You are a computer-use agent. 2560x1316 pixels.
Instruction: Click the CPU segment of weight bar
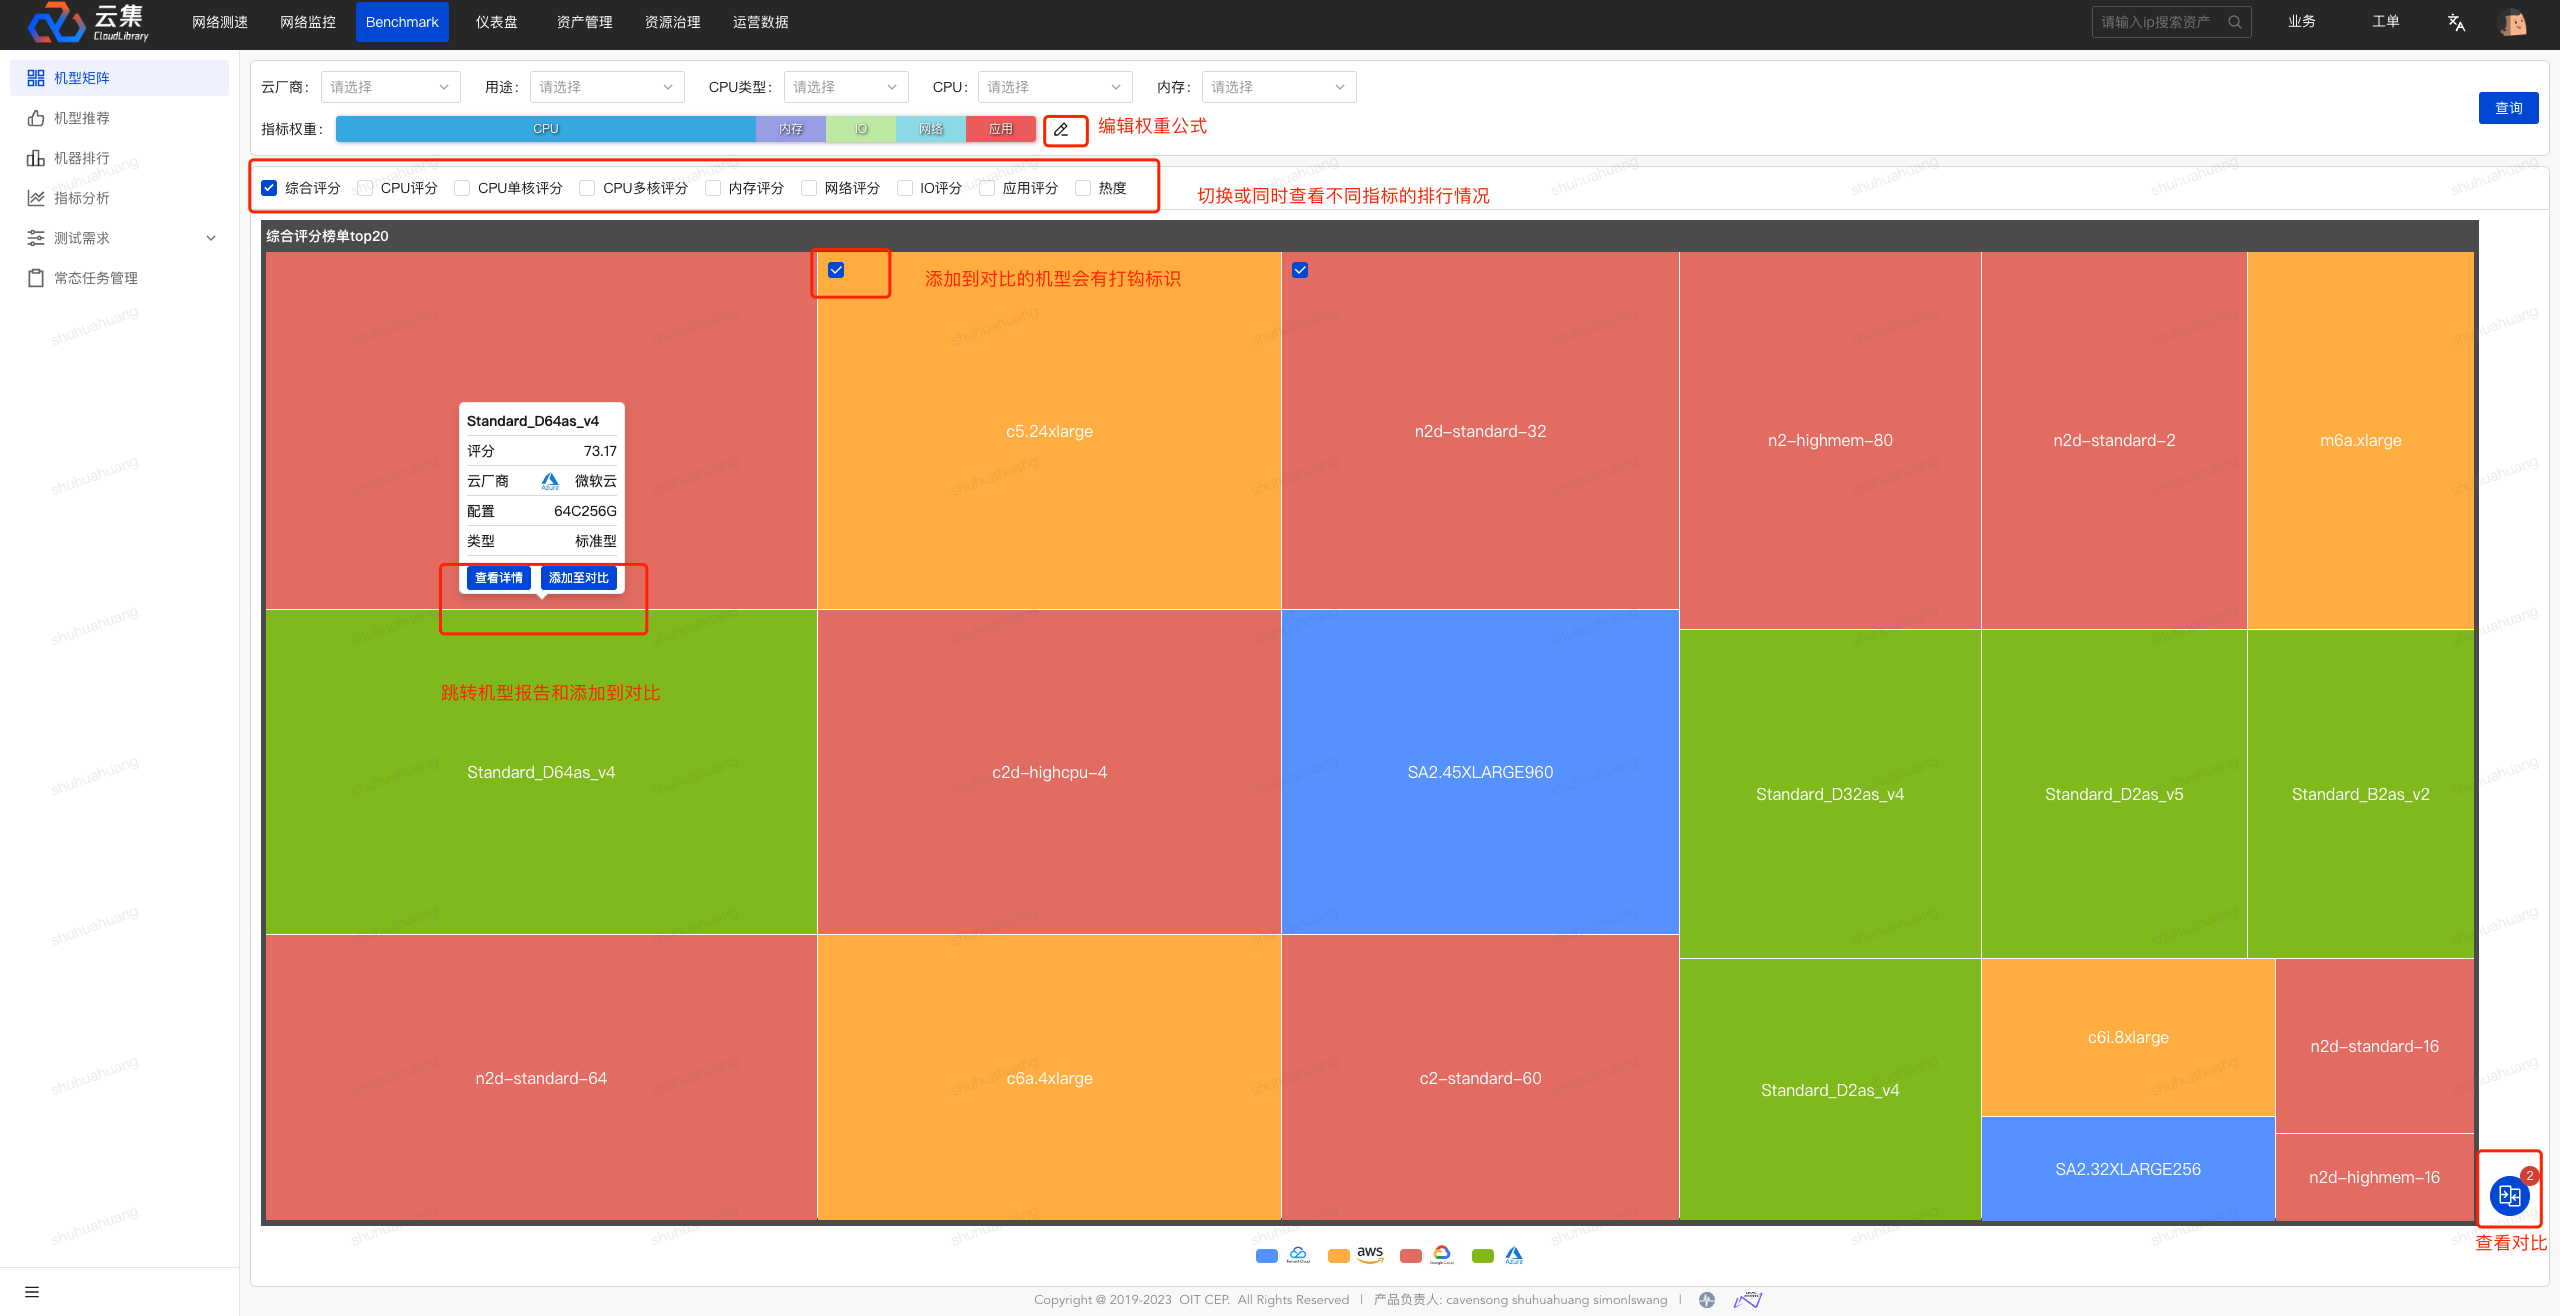546,129
